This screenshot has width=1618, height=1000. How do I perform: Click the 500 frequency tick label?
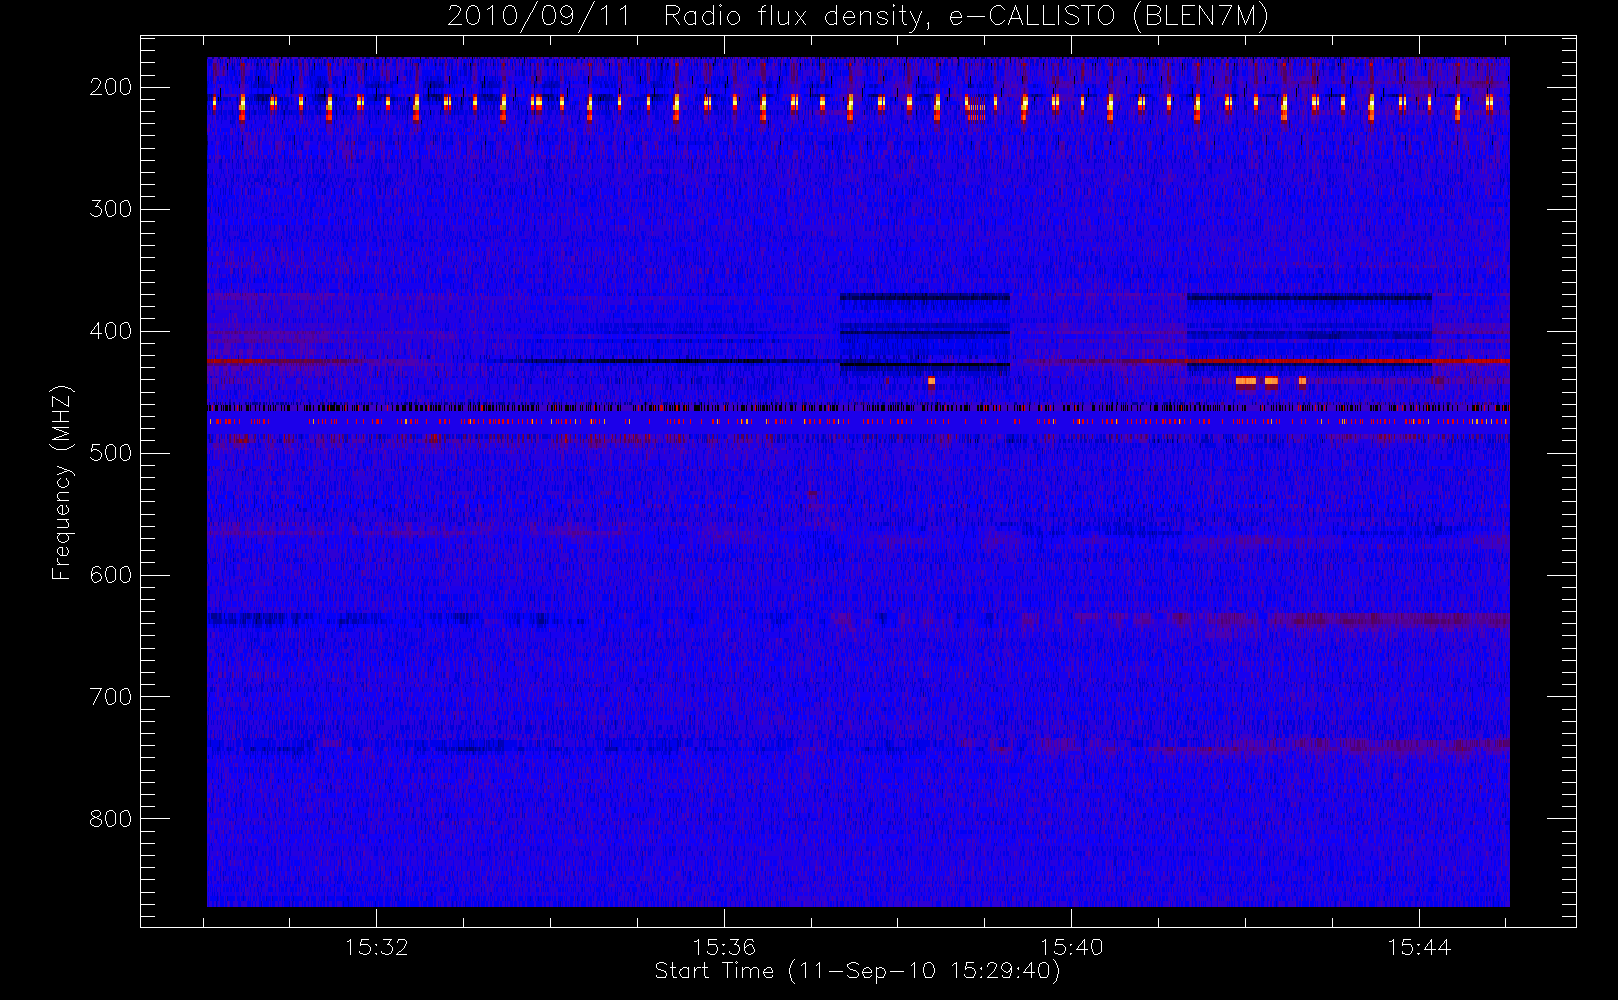[111, 453]
